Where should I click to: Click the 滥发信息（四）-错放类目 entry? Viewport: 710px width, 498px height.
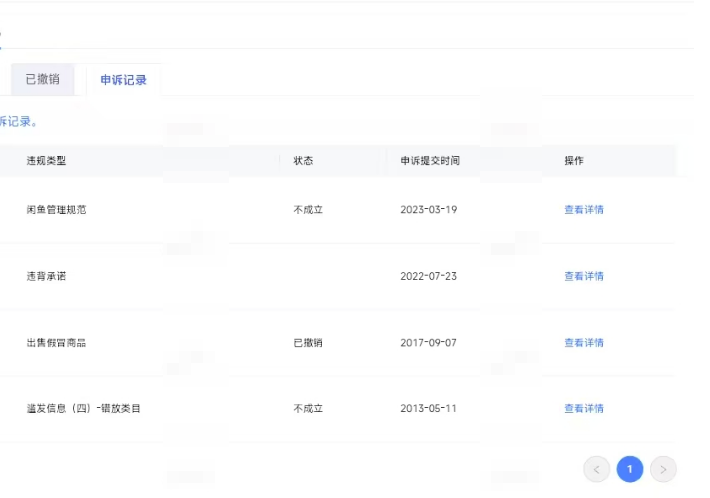pyautogui.click(x=83, y=408)
